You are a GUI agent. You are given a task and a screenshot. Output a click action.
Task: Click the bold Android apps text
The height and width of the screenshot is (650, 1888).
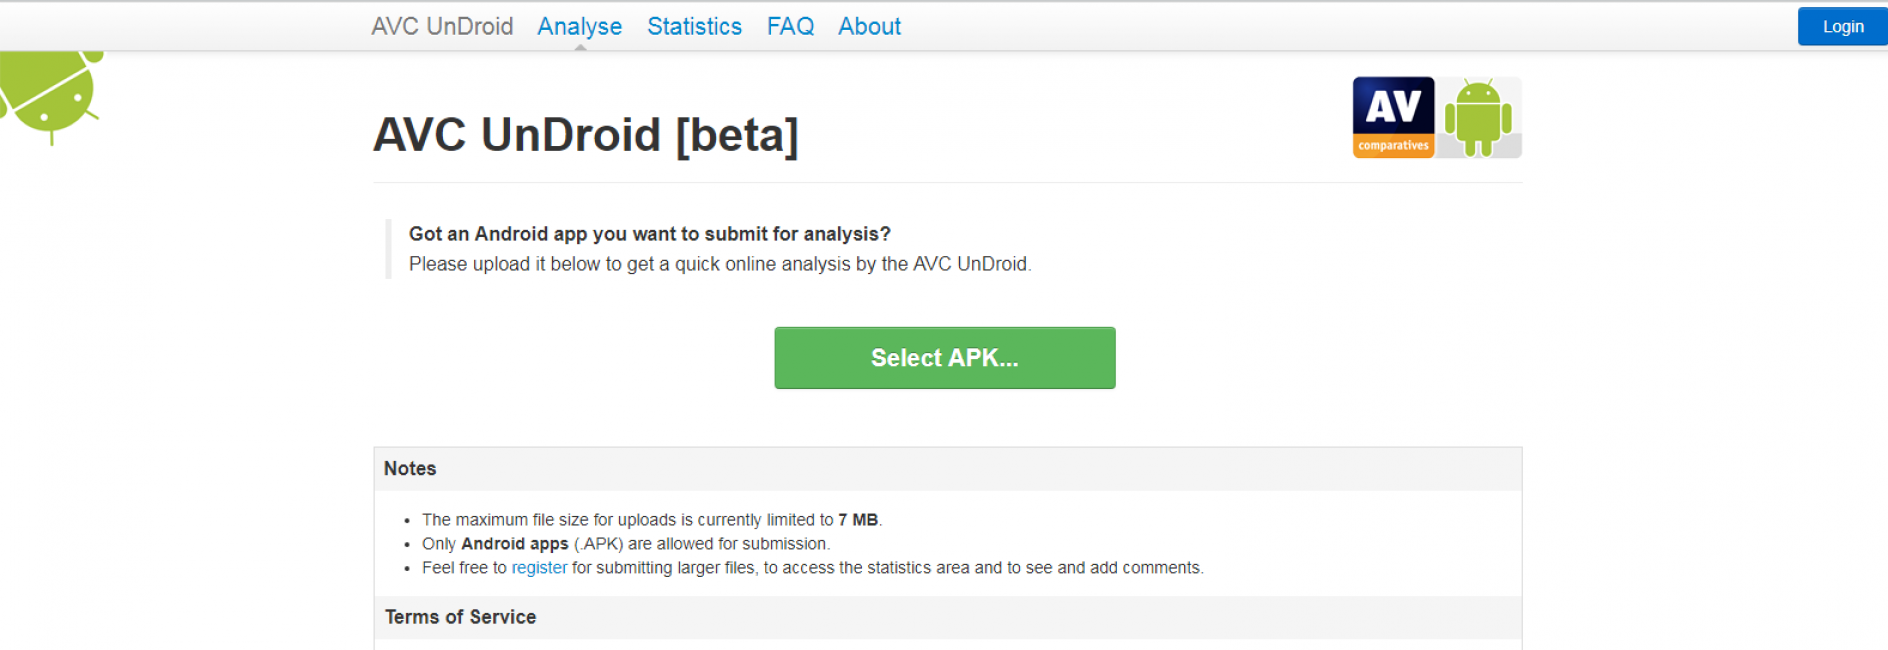[514, 544]
